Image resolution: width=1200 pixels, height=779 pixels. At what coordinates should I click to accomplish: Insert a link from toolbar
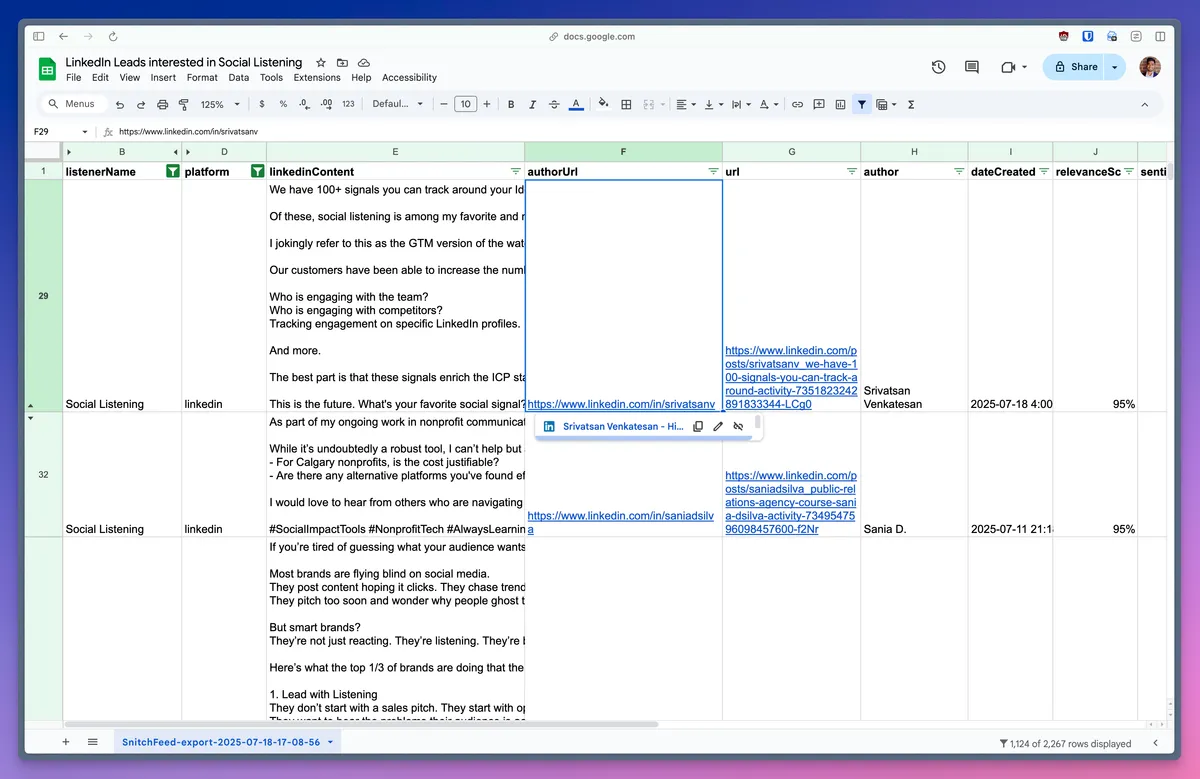click(797, 104)
